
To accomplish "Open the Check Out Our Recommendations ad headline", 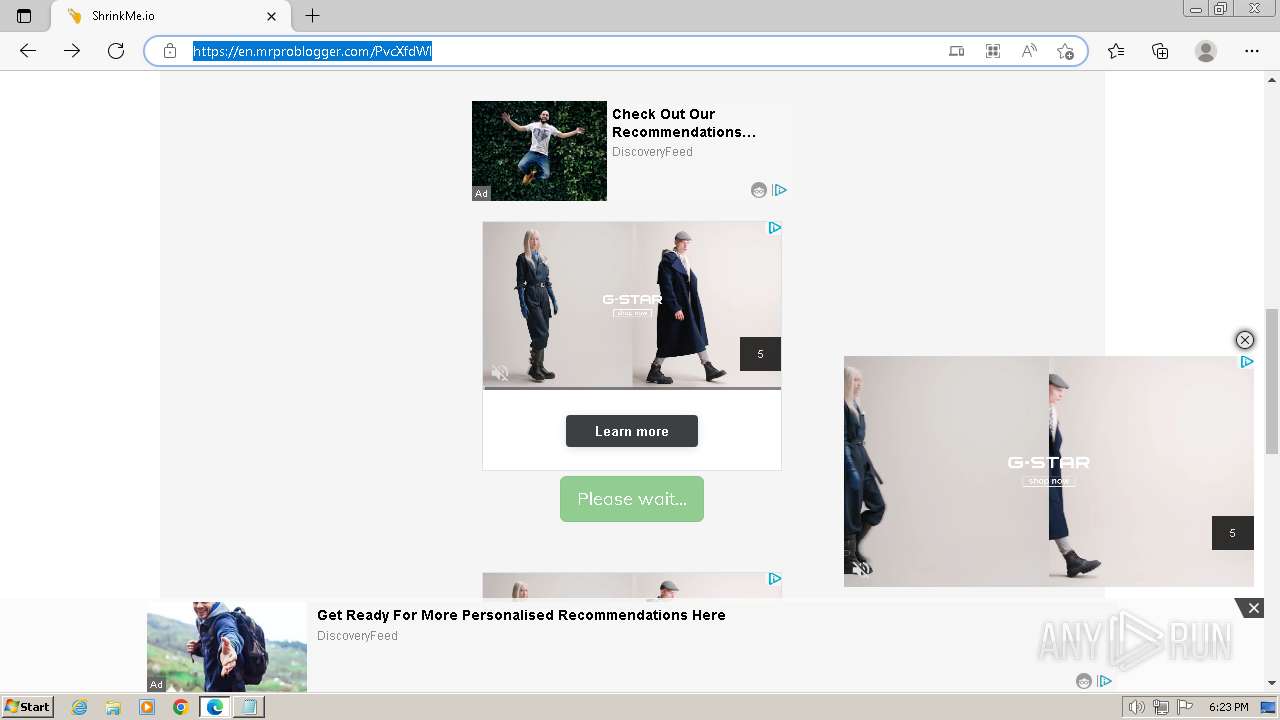I will (684, 123).
